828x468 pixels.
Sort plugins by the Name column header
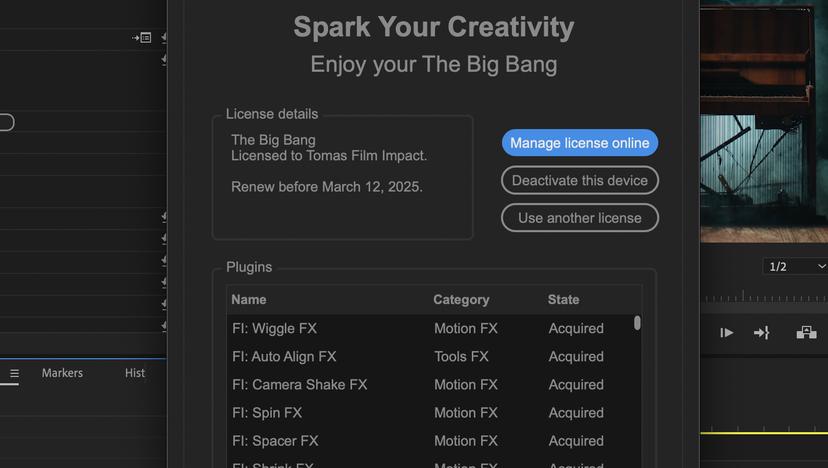point(249,300)
